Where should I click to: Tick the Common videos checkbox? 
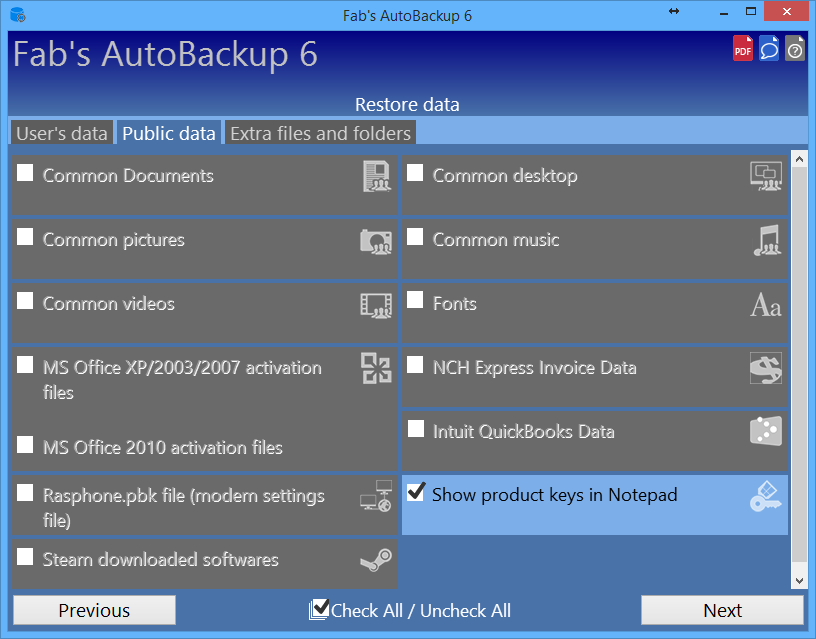[25, 300]
